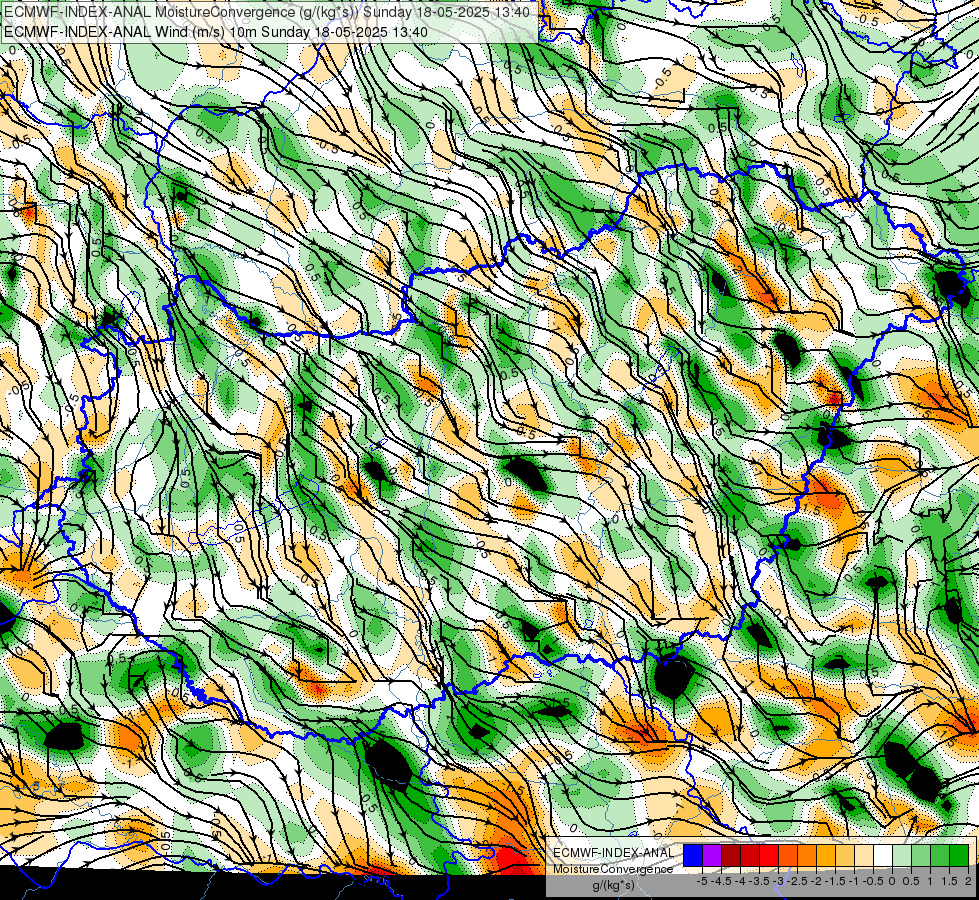Click the bright red legend swatch -3.5 to -3
This screenshot has height=900, width=979.
pos(769,856)
